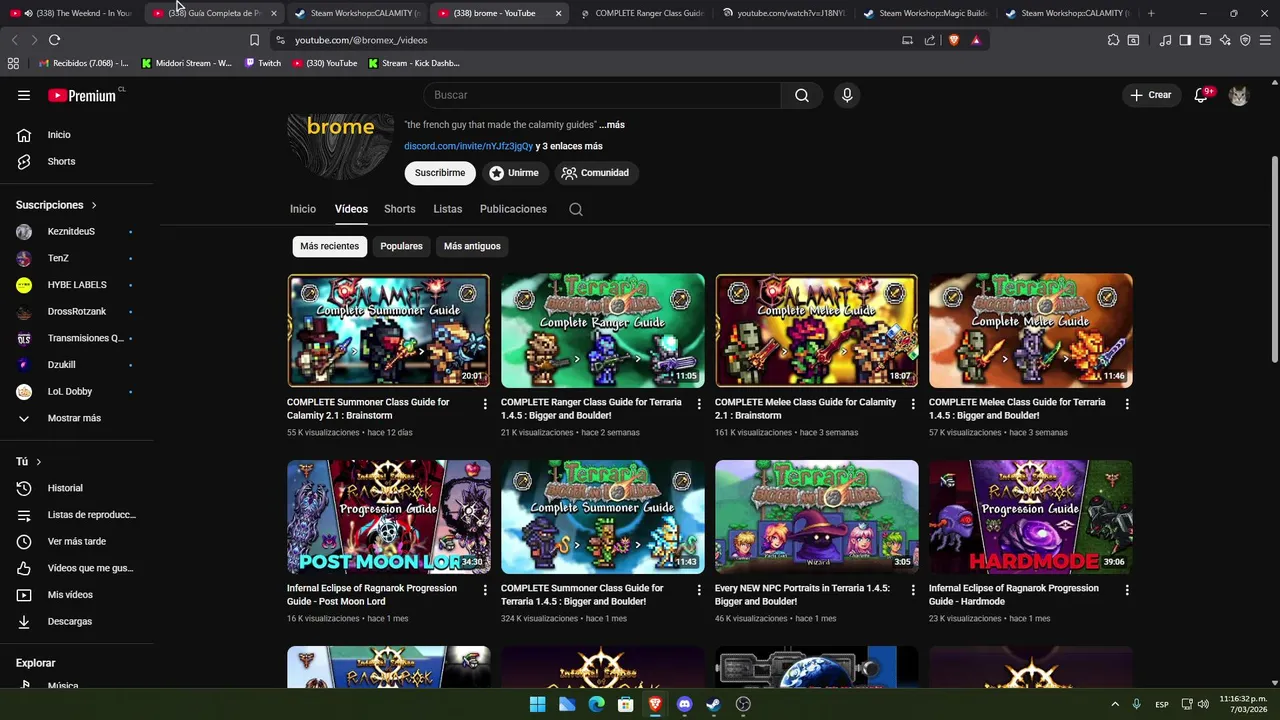
Task: Switch to Publicaciones tab
Action: tap(513, 209)
